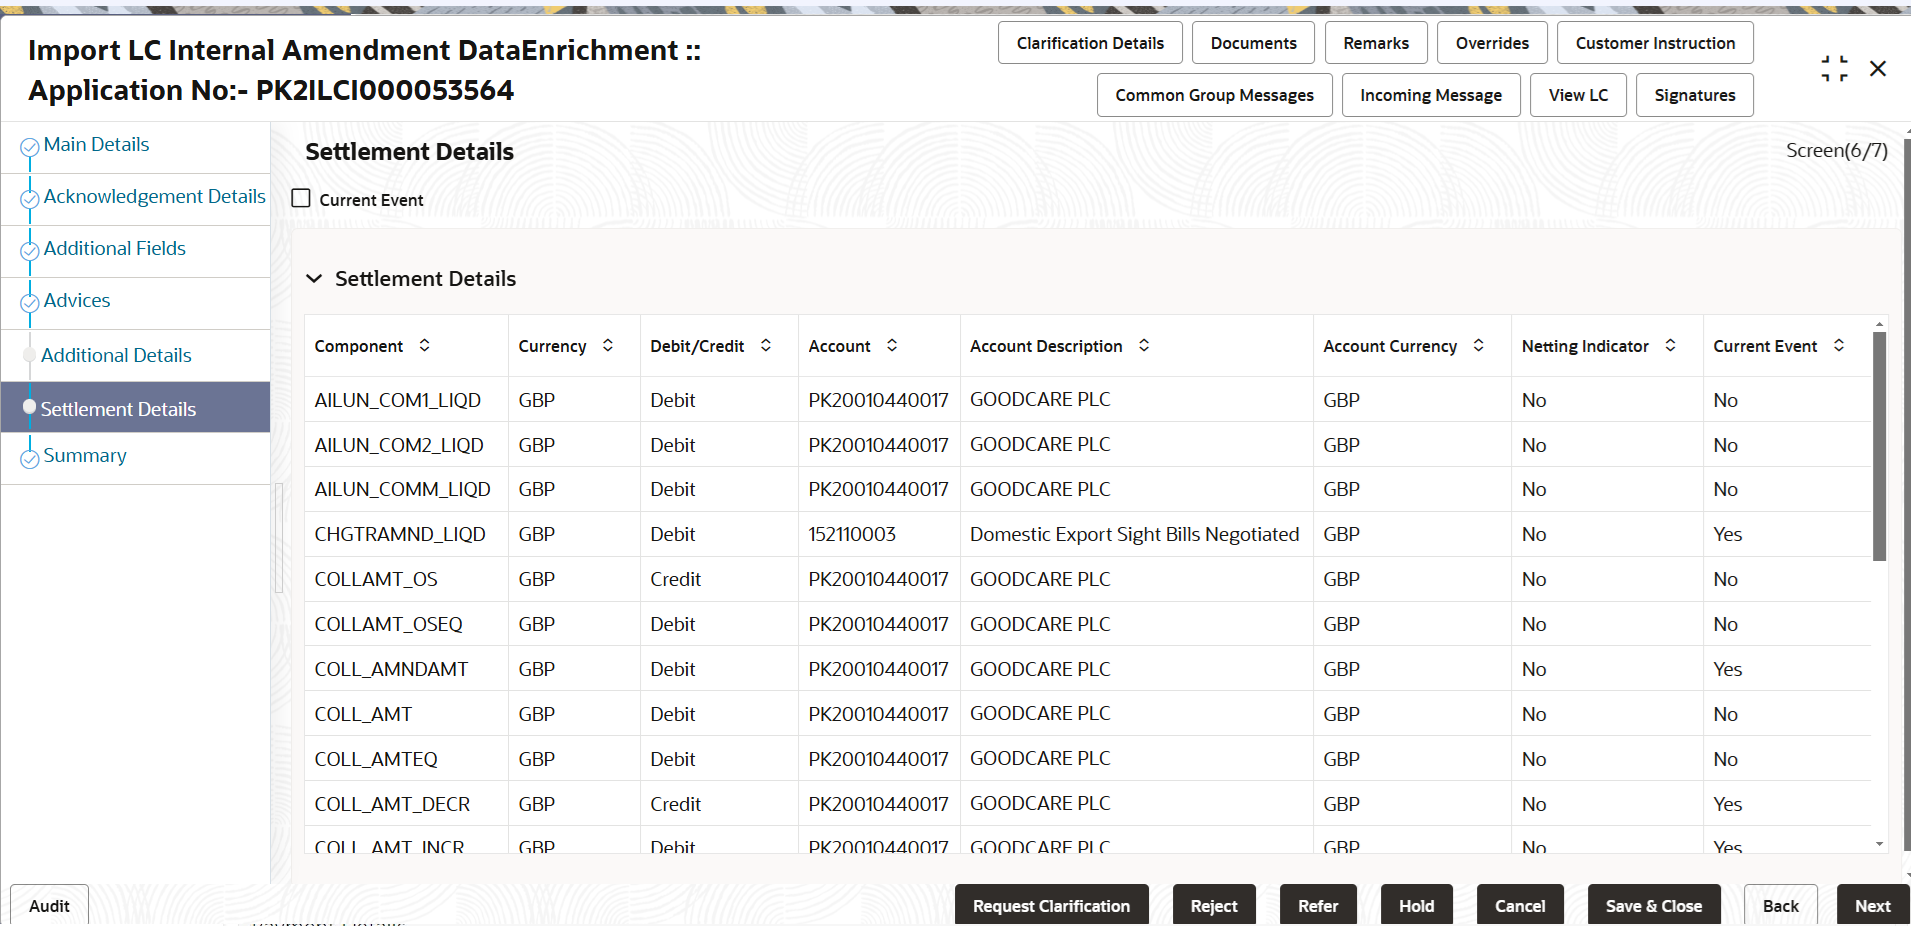
Task: Click the fullscreen expand icon
Action: pyautogui.click(x=1834, y=67)
